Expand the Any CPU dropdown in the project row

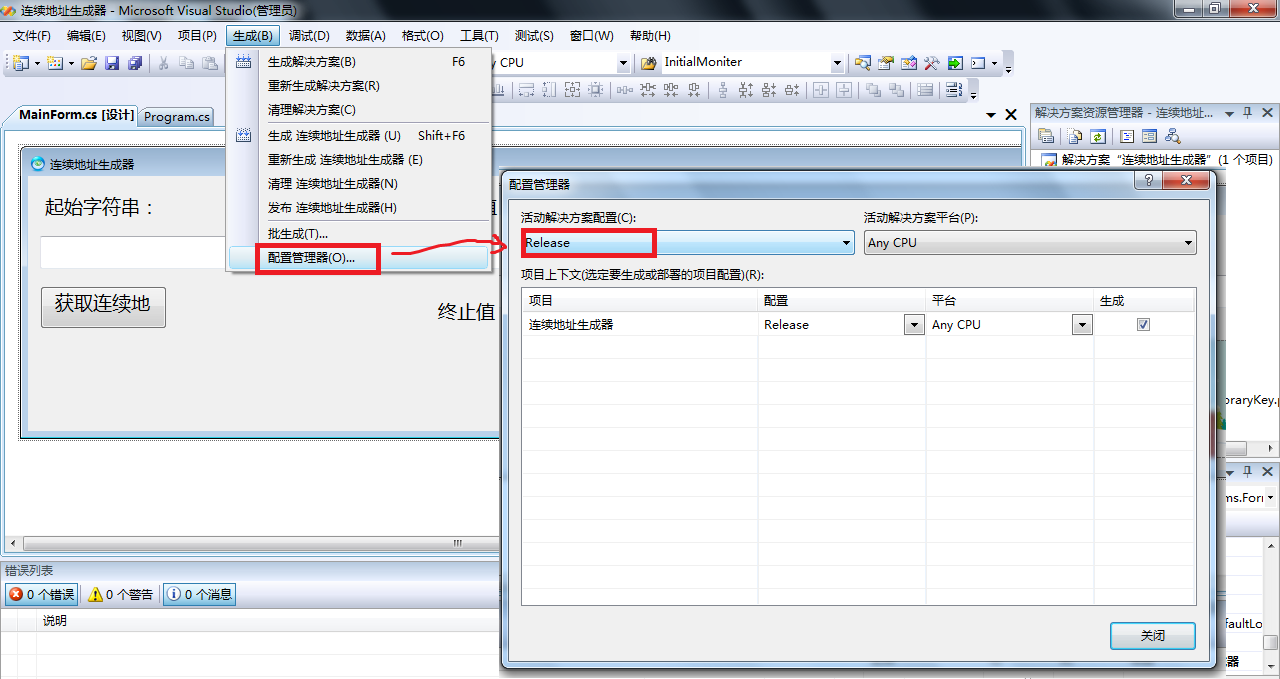click(x=1082, y=325)
